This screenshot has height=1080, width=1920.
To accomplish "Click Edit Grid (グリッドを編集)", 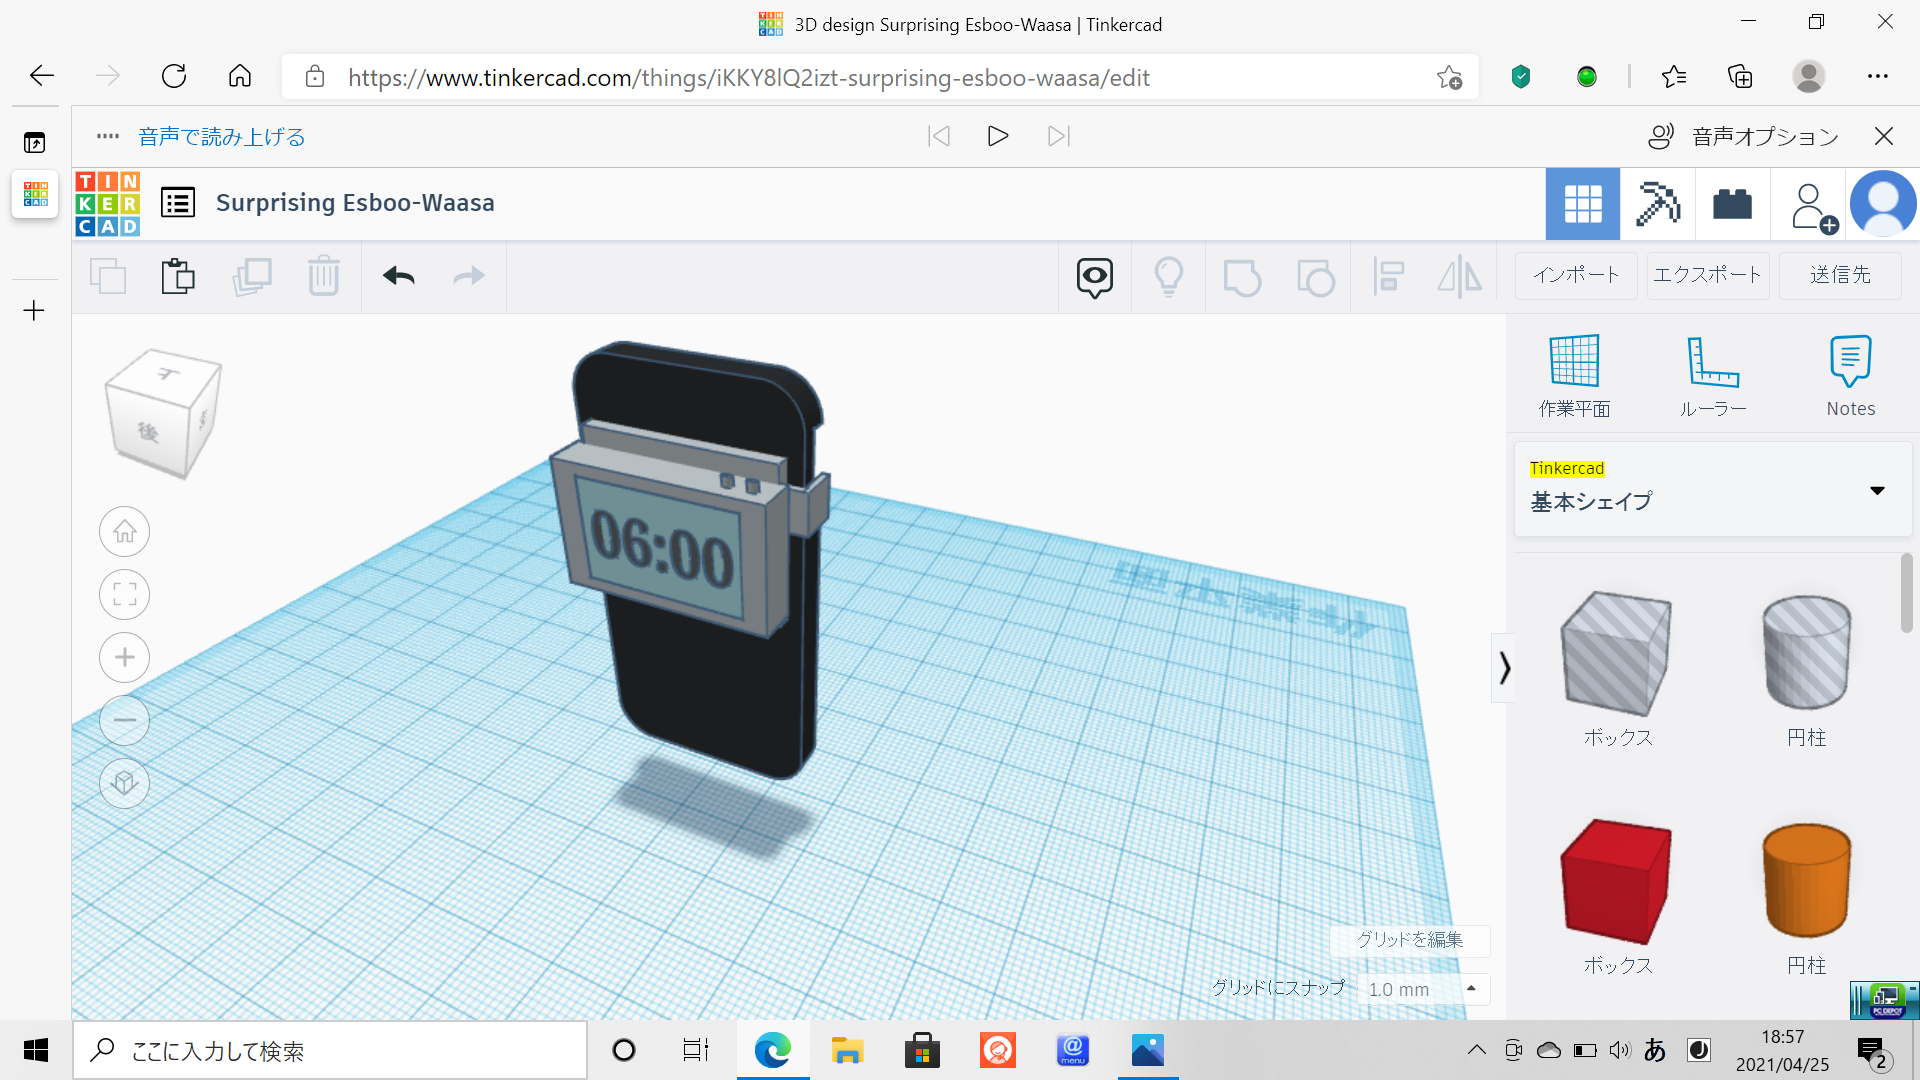I will coord(1409,940).
